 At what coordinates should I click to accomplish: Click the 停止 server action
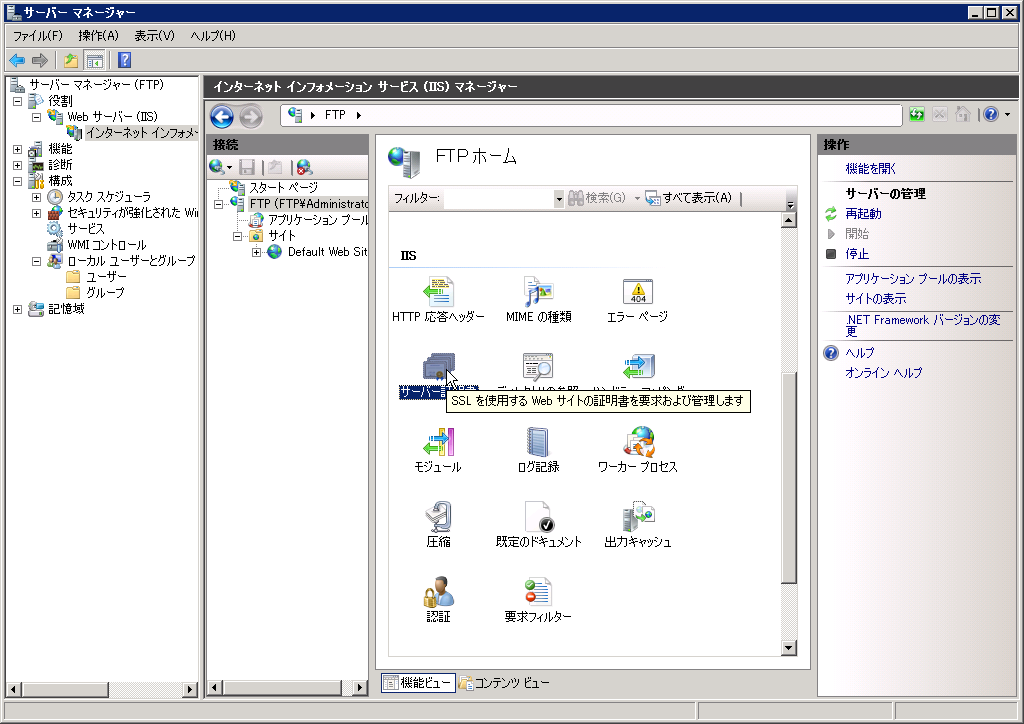(857, 254)
